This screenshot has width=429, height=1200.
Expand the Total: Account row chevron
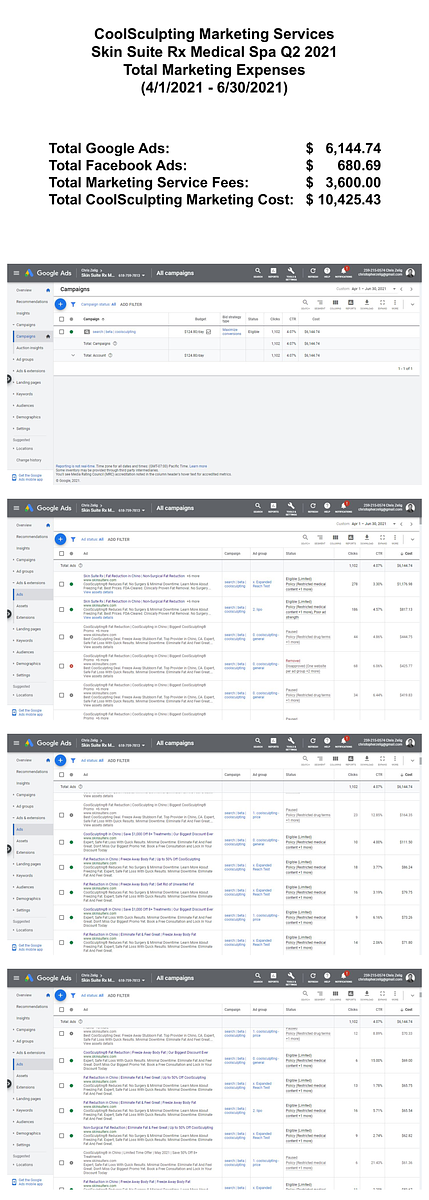(73, 354)
